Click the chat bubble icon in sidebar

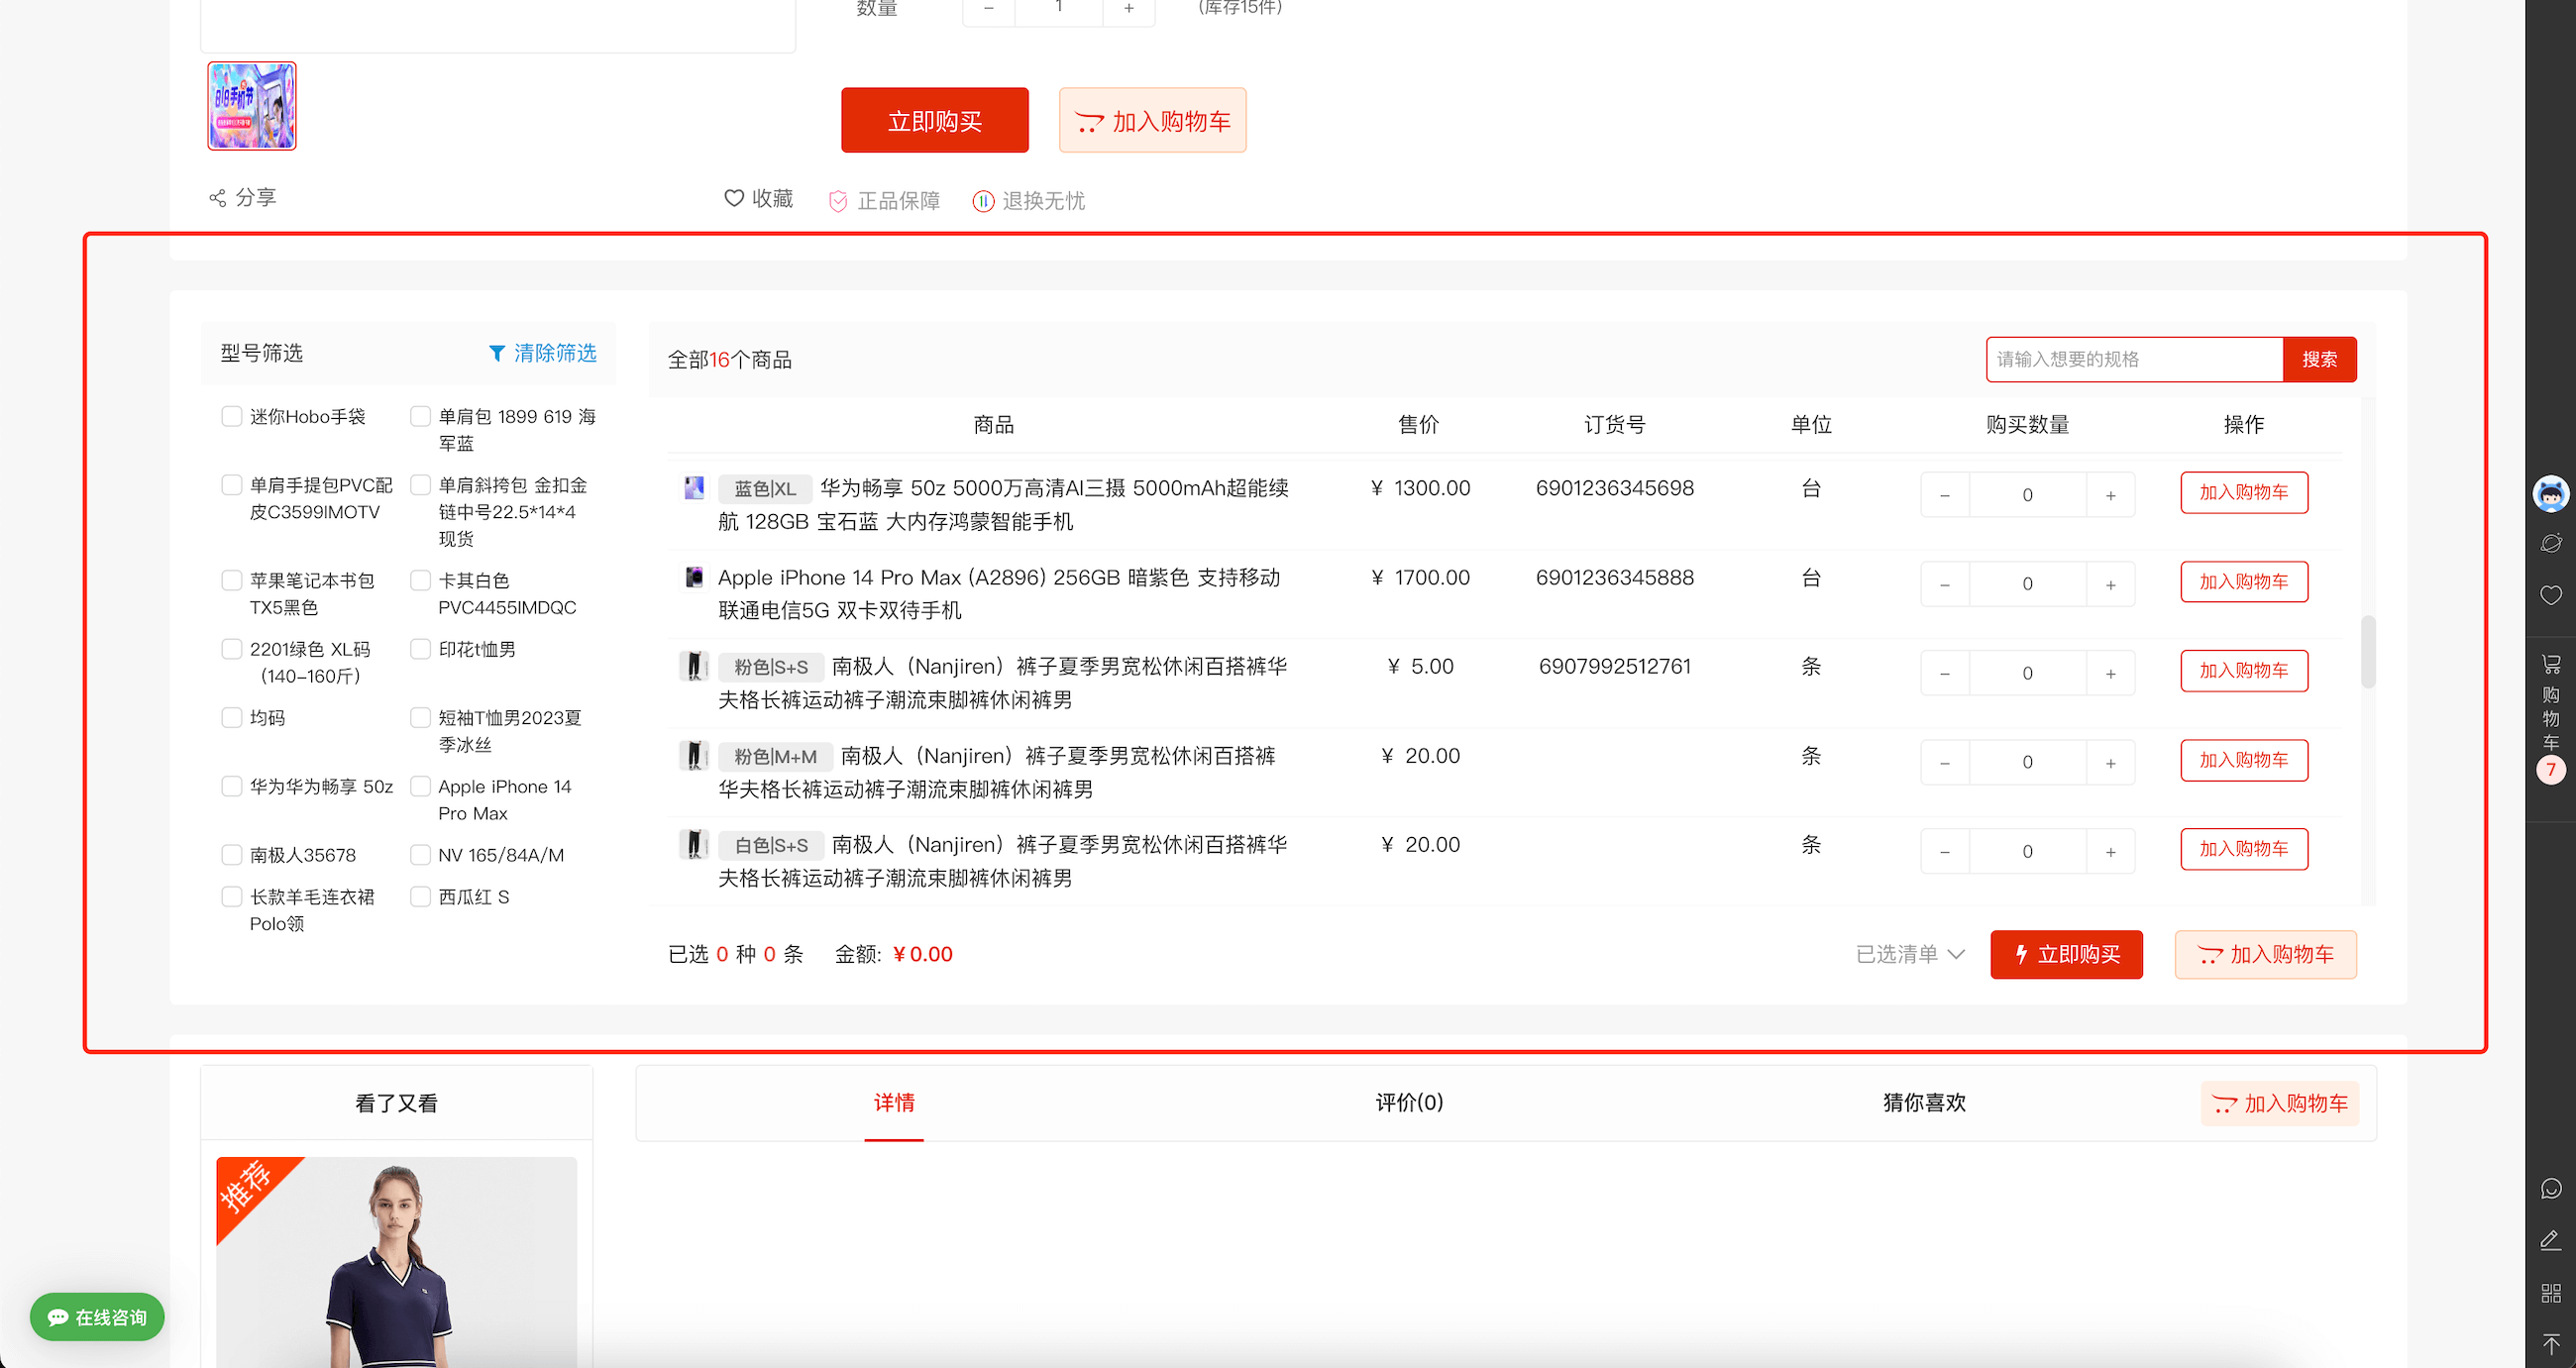tap(2551, 1188)
